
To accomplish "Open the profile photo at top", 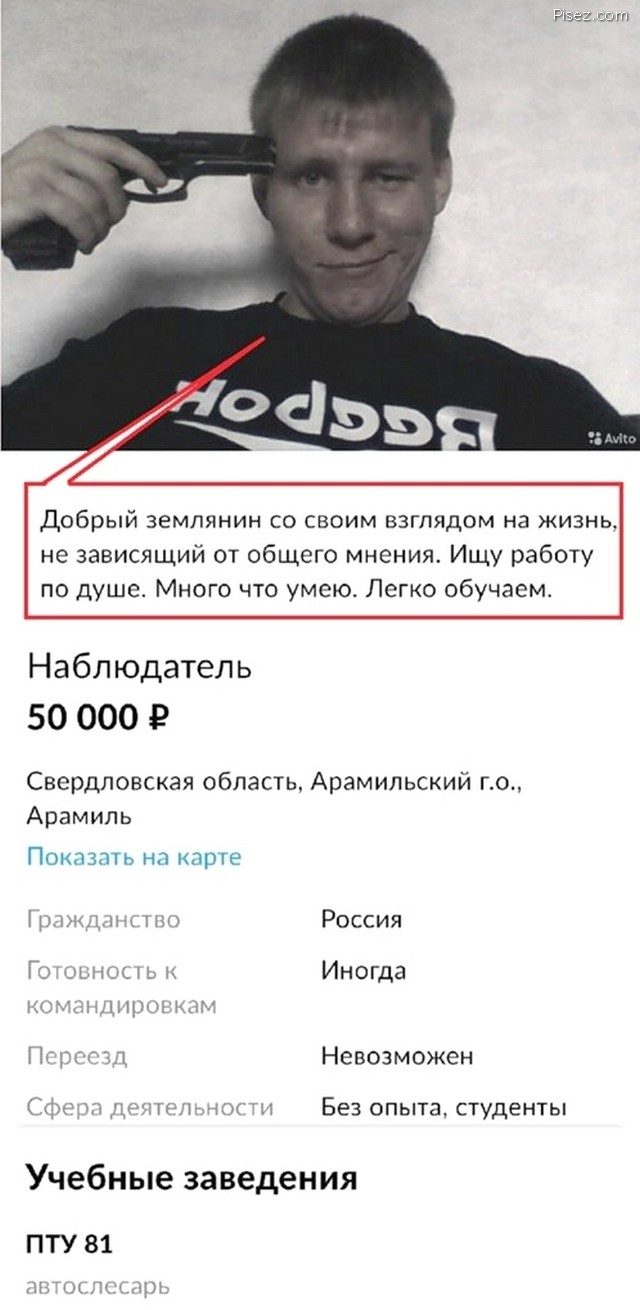I will coord(320,225).
